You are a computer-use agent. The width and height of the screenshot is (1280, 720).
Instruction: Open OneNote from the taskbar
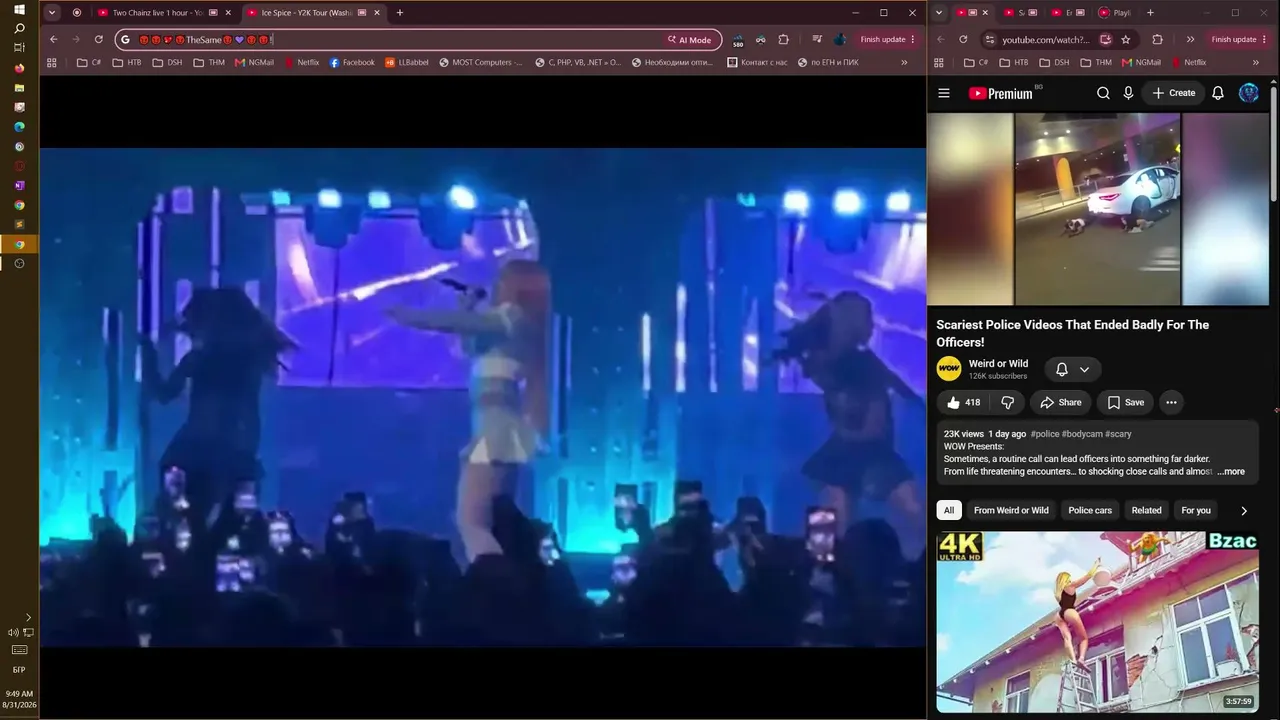point(19,185)
